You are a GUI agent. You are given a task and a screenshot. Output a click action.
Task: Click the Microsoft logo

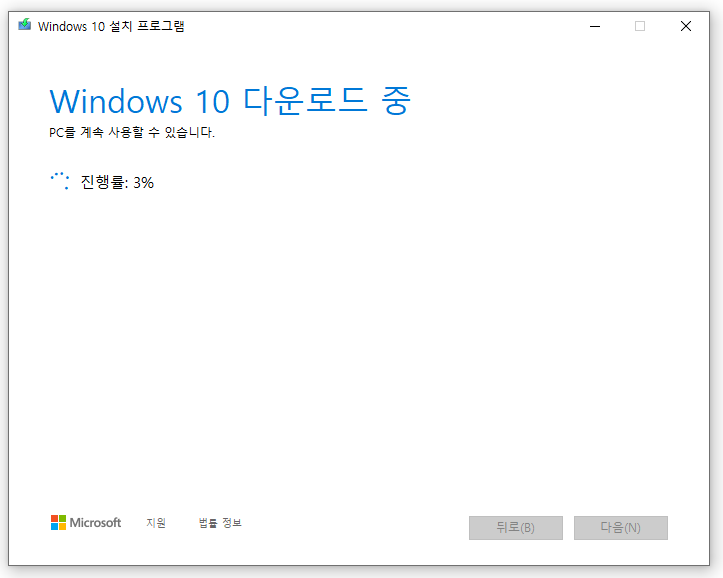click(x=86, y=523)
